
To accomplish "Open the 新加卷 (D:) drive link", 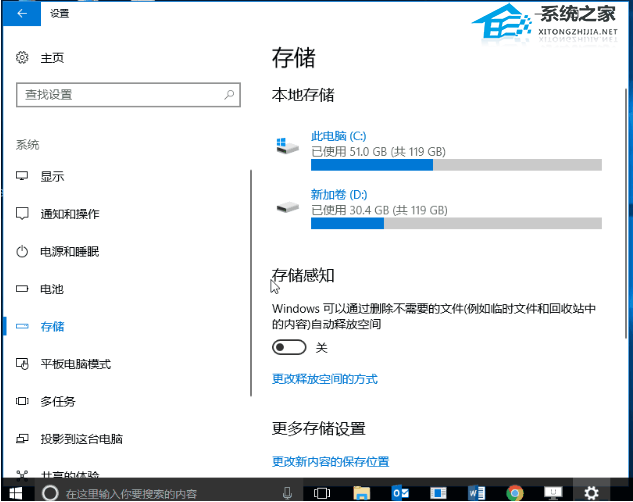I will (x=339, y=195).
